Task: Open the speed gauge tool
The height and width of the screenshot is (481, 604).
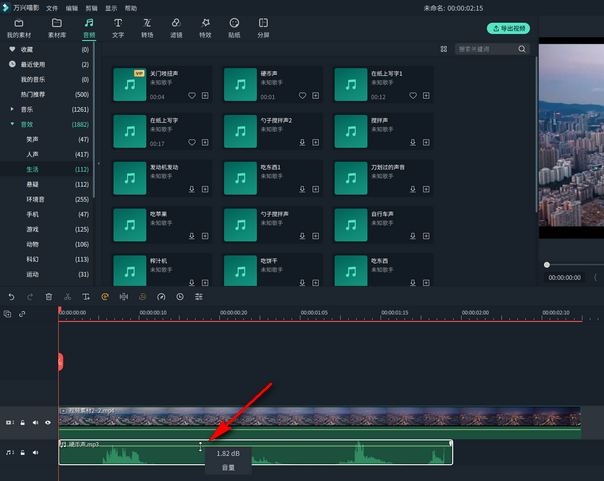Action: (x=161, y=297)
